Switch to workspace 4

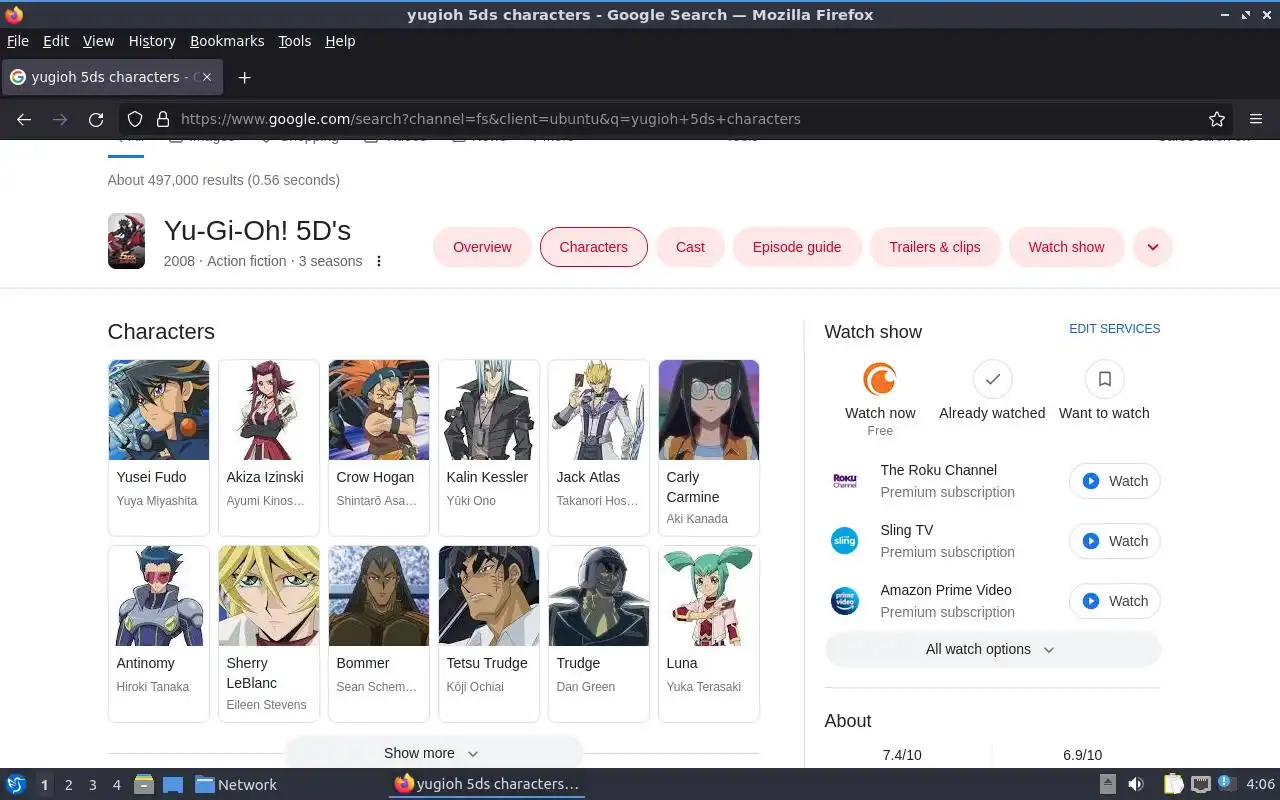click(117, 785)
